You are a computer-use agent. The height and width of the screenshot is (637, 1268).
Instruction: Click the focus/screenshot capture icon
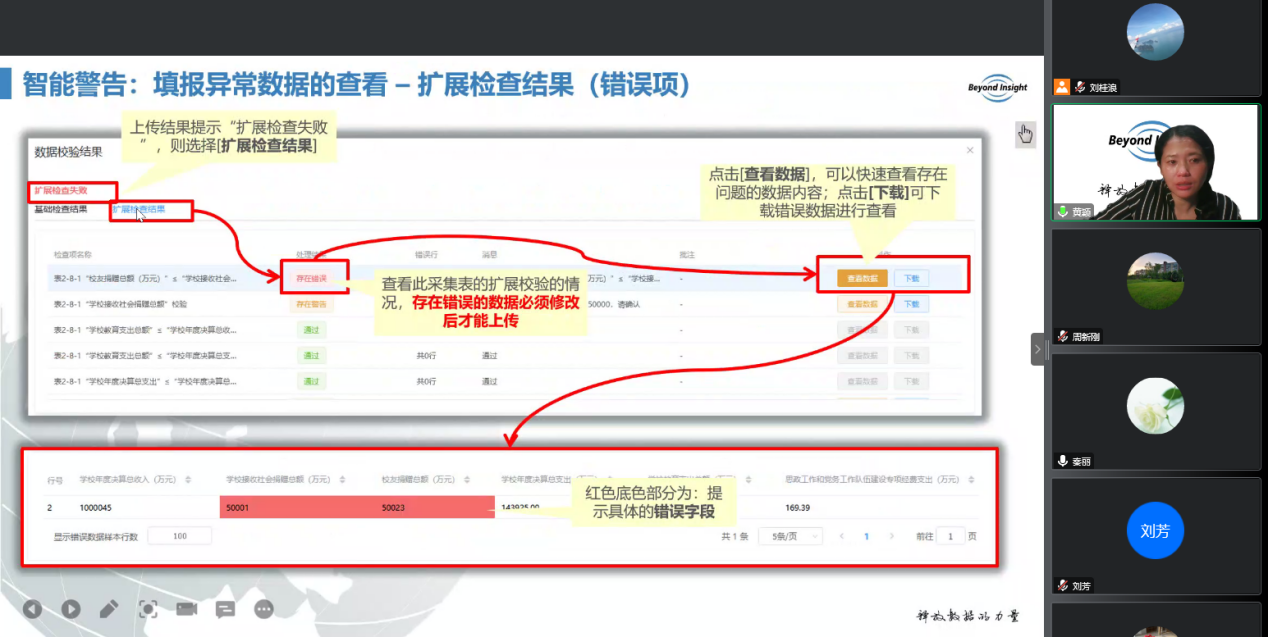148,608
